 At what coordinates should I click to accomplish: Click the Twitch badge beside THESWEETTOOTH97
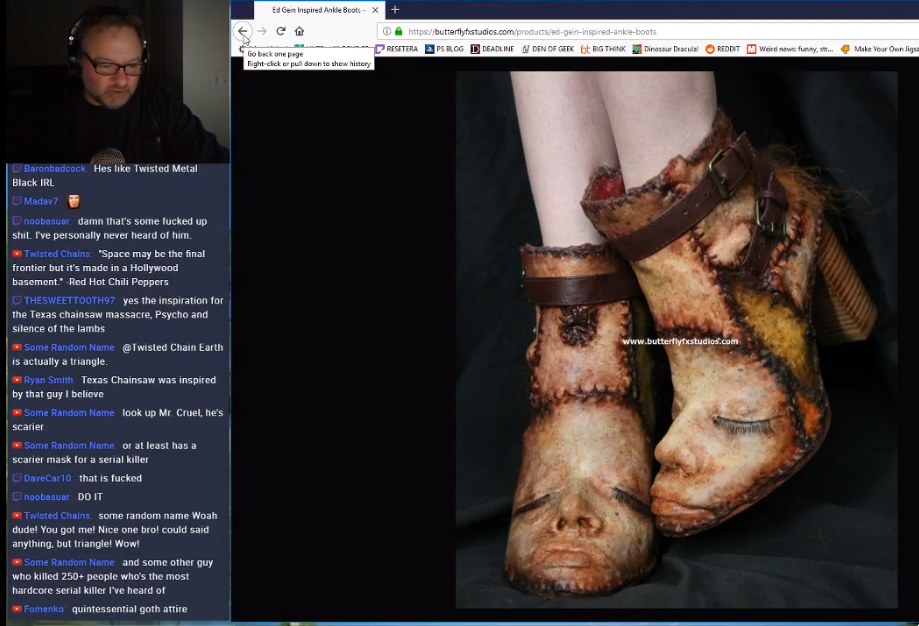pyautogui.click(x=17, y=301)
